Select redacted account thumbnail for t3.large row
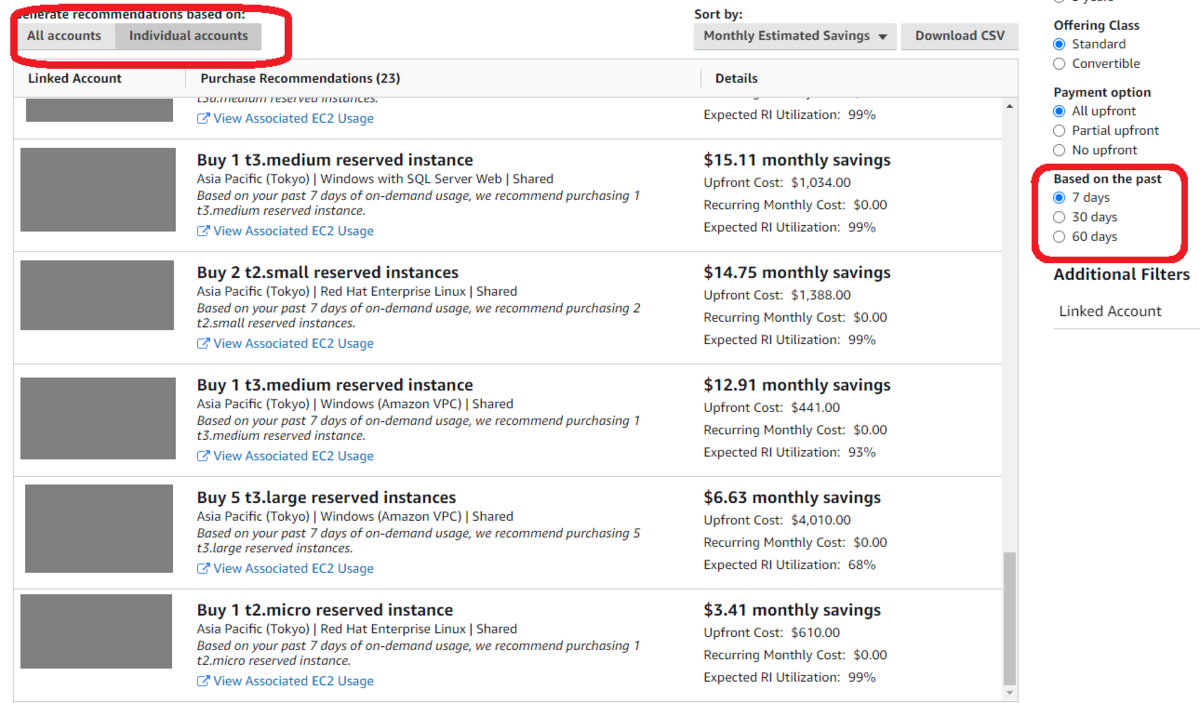The width and height of the screenshot is (1200, 703). tap(99, 529)
